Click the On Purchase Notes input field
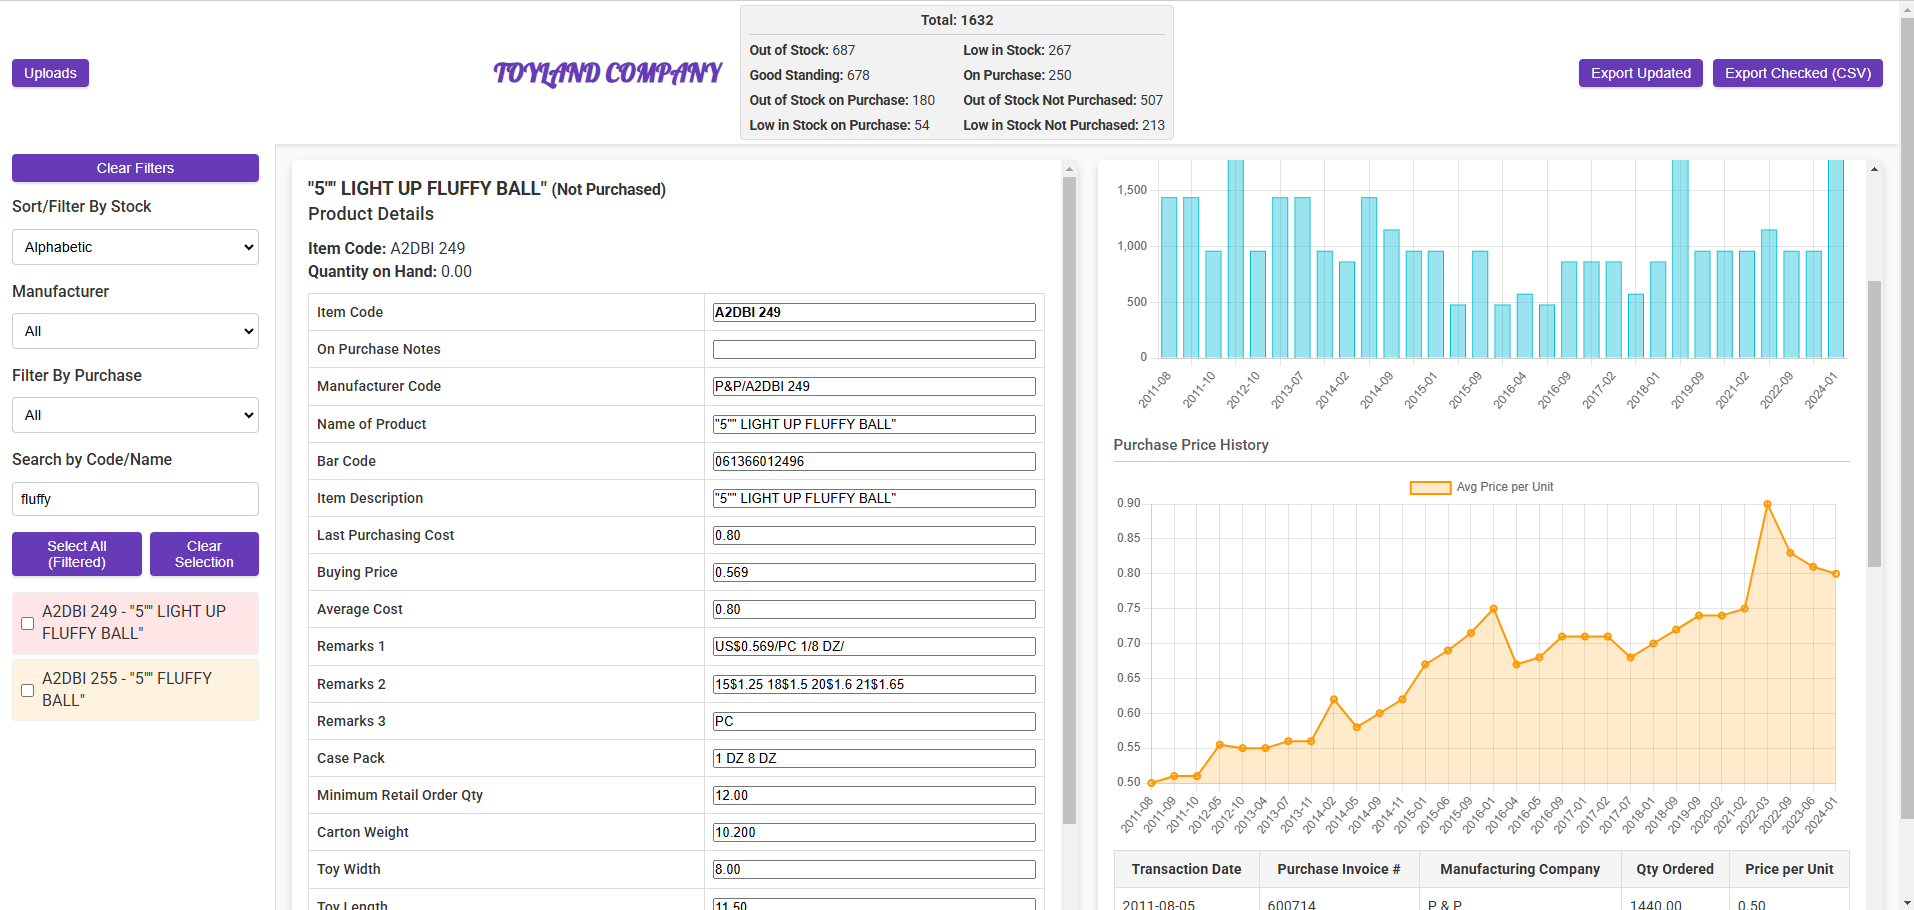Screen dimensions: 1914x910 coord(873,349)
